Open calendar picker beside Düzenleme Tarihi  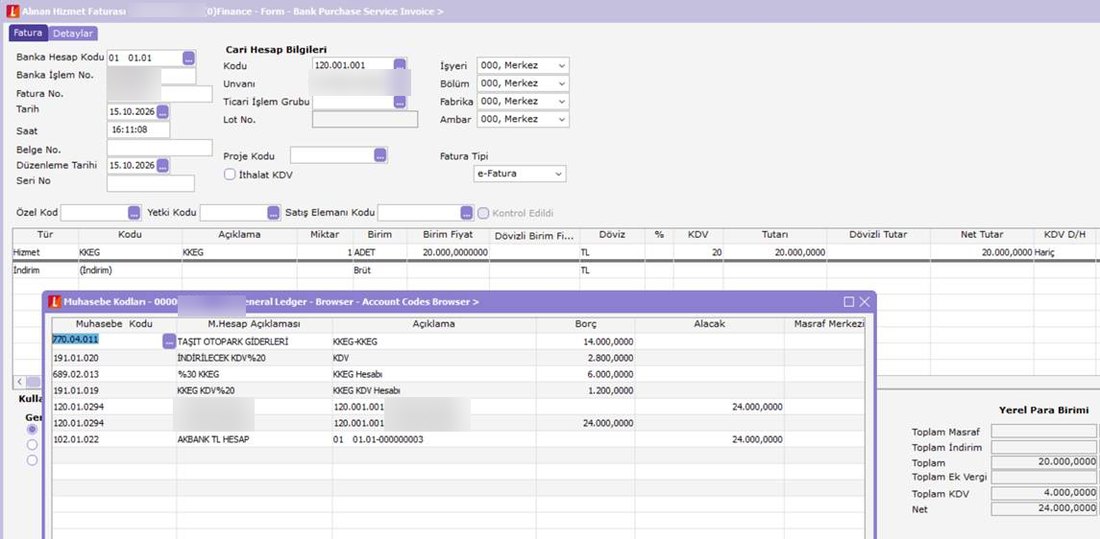pos(163,166)
